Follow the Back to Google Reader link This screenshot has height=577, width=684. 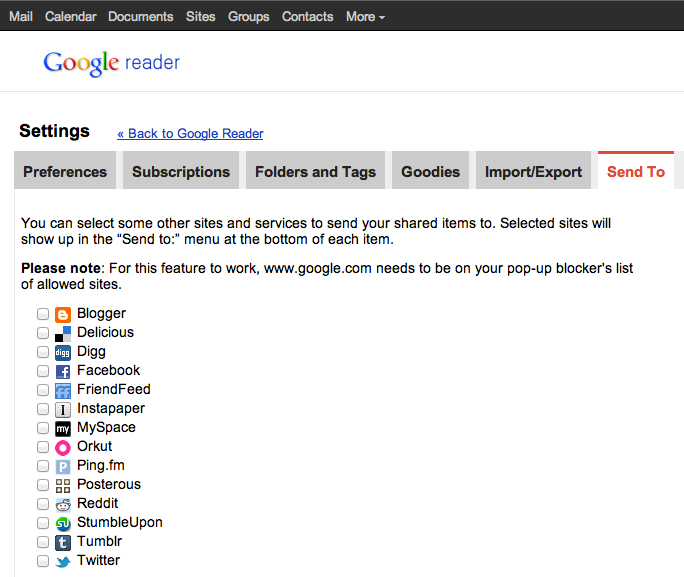[190, 133]
